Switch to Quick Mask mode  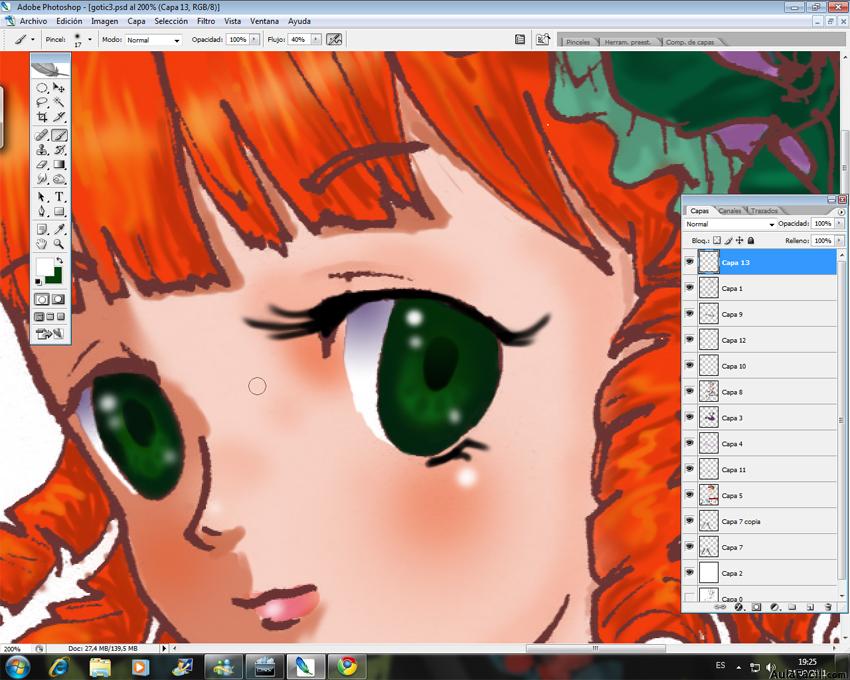tap(58, 299)
